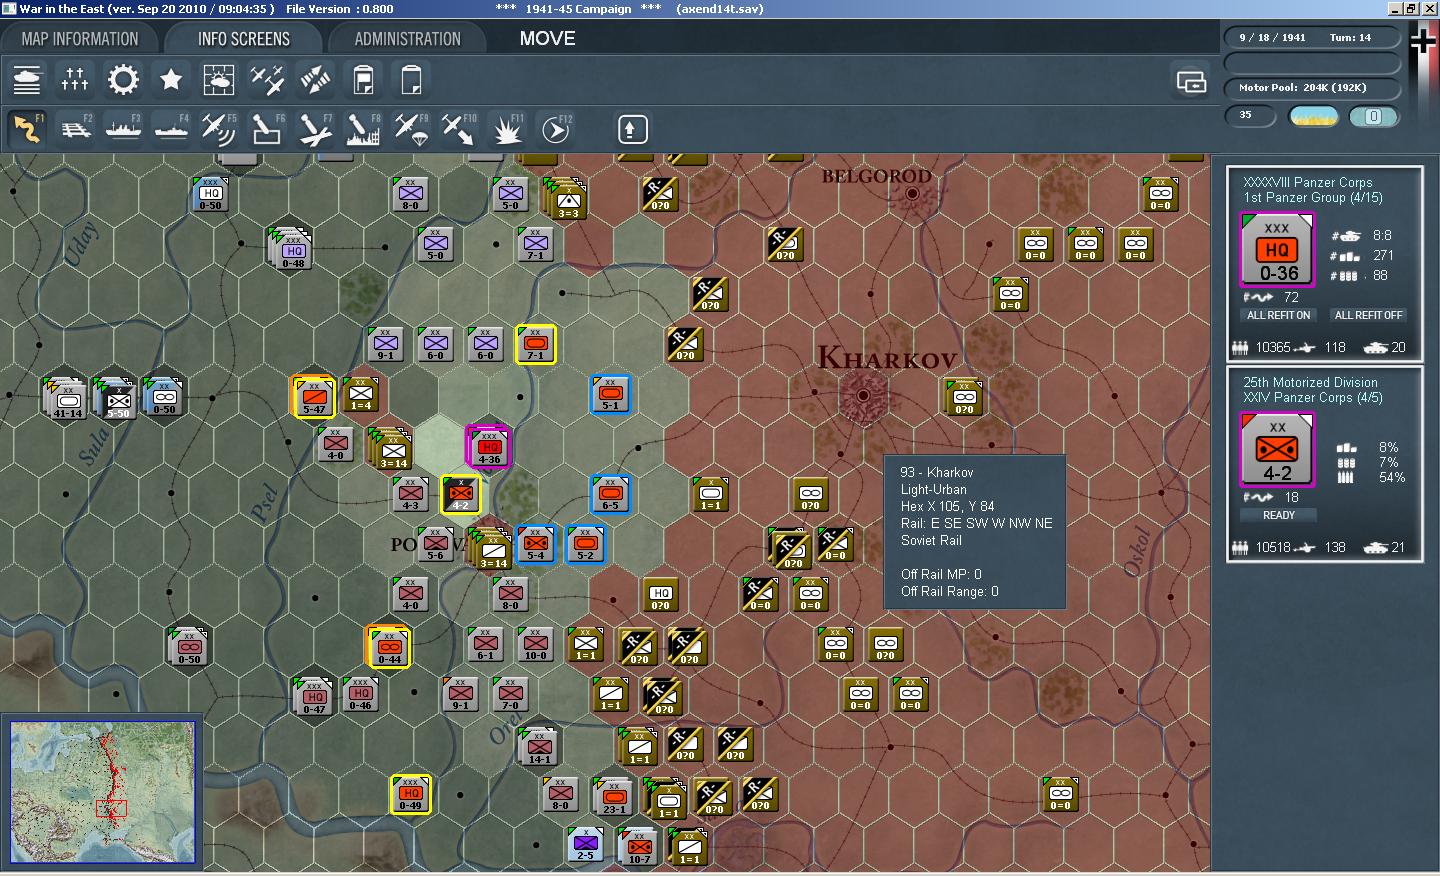The width and height of the screenshot is (1440, 876).
Task: Click the Belgorod city marker
Action: tap(912, 192)
